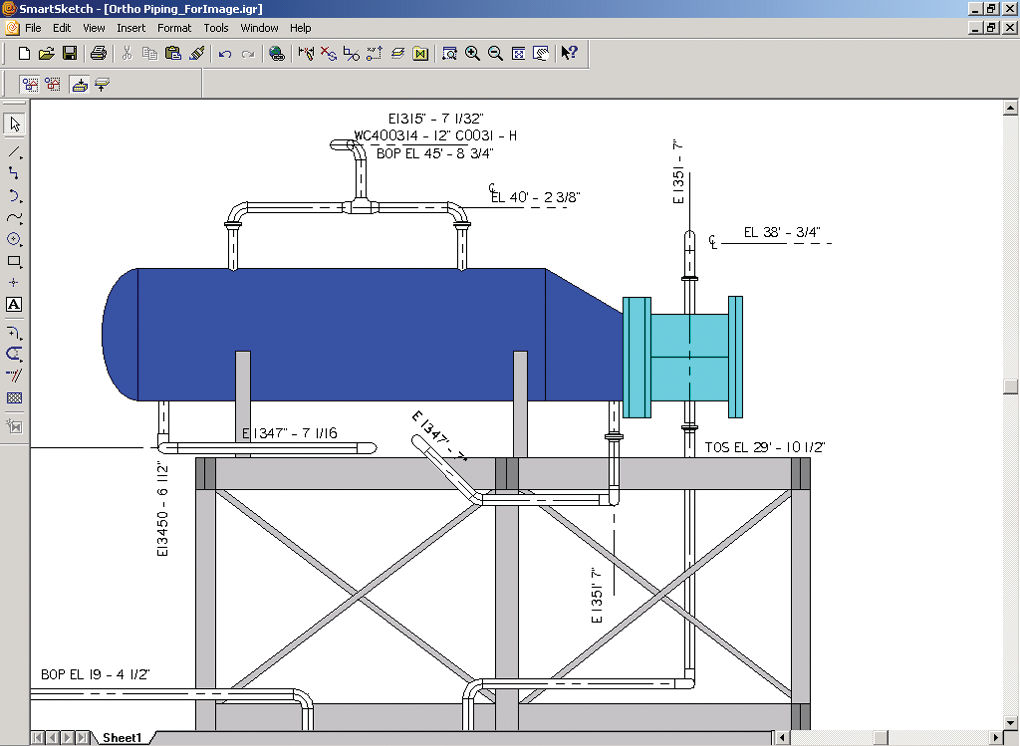Screen dimensions: 1020x746
Task: Choose the Line drawing tool
Action: click(x=14, y=152)
